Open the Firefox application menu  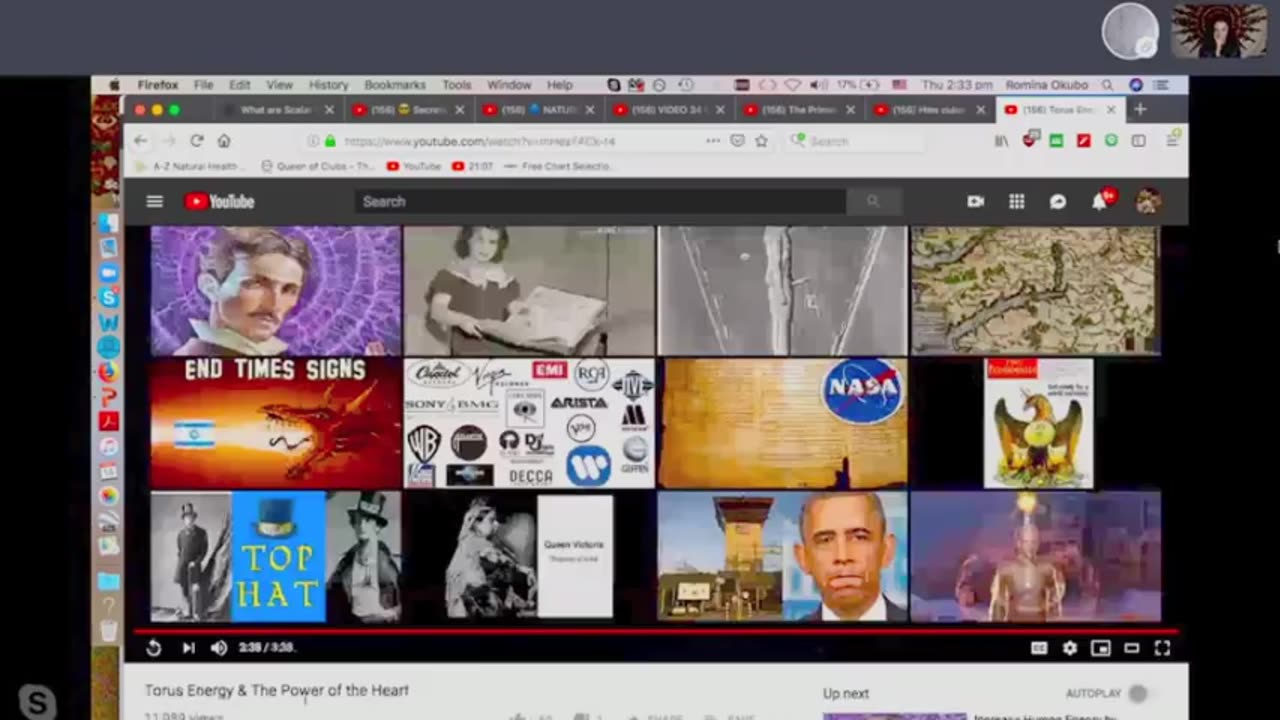[x=156, y=85]
